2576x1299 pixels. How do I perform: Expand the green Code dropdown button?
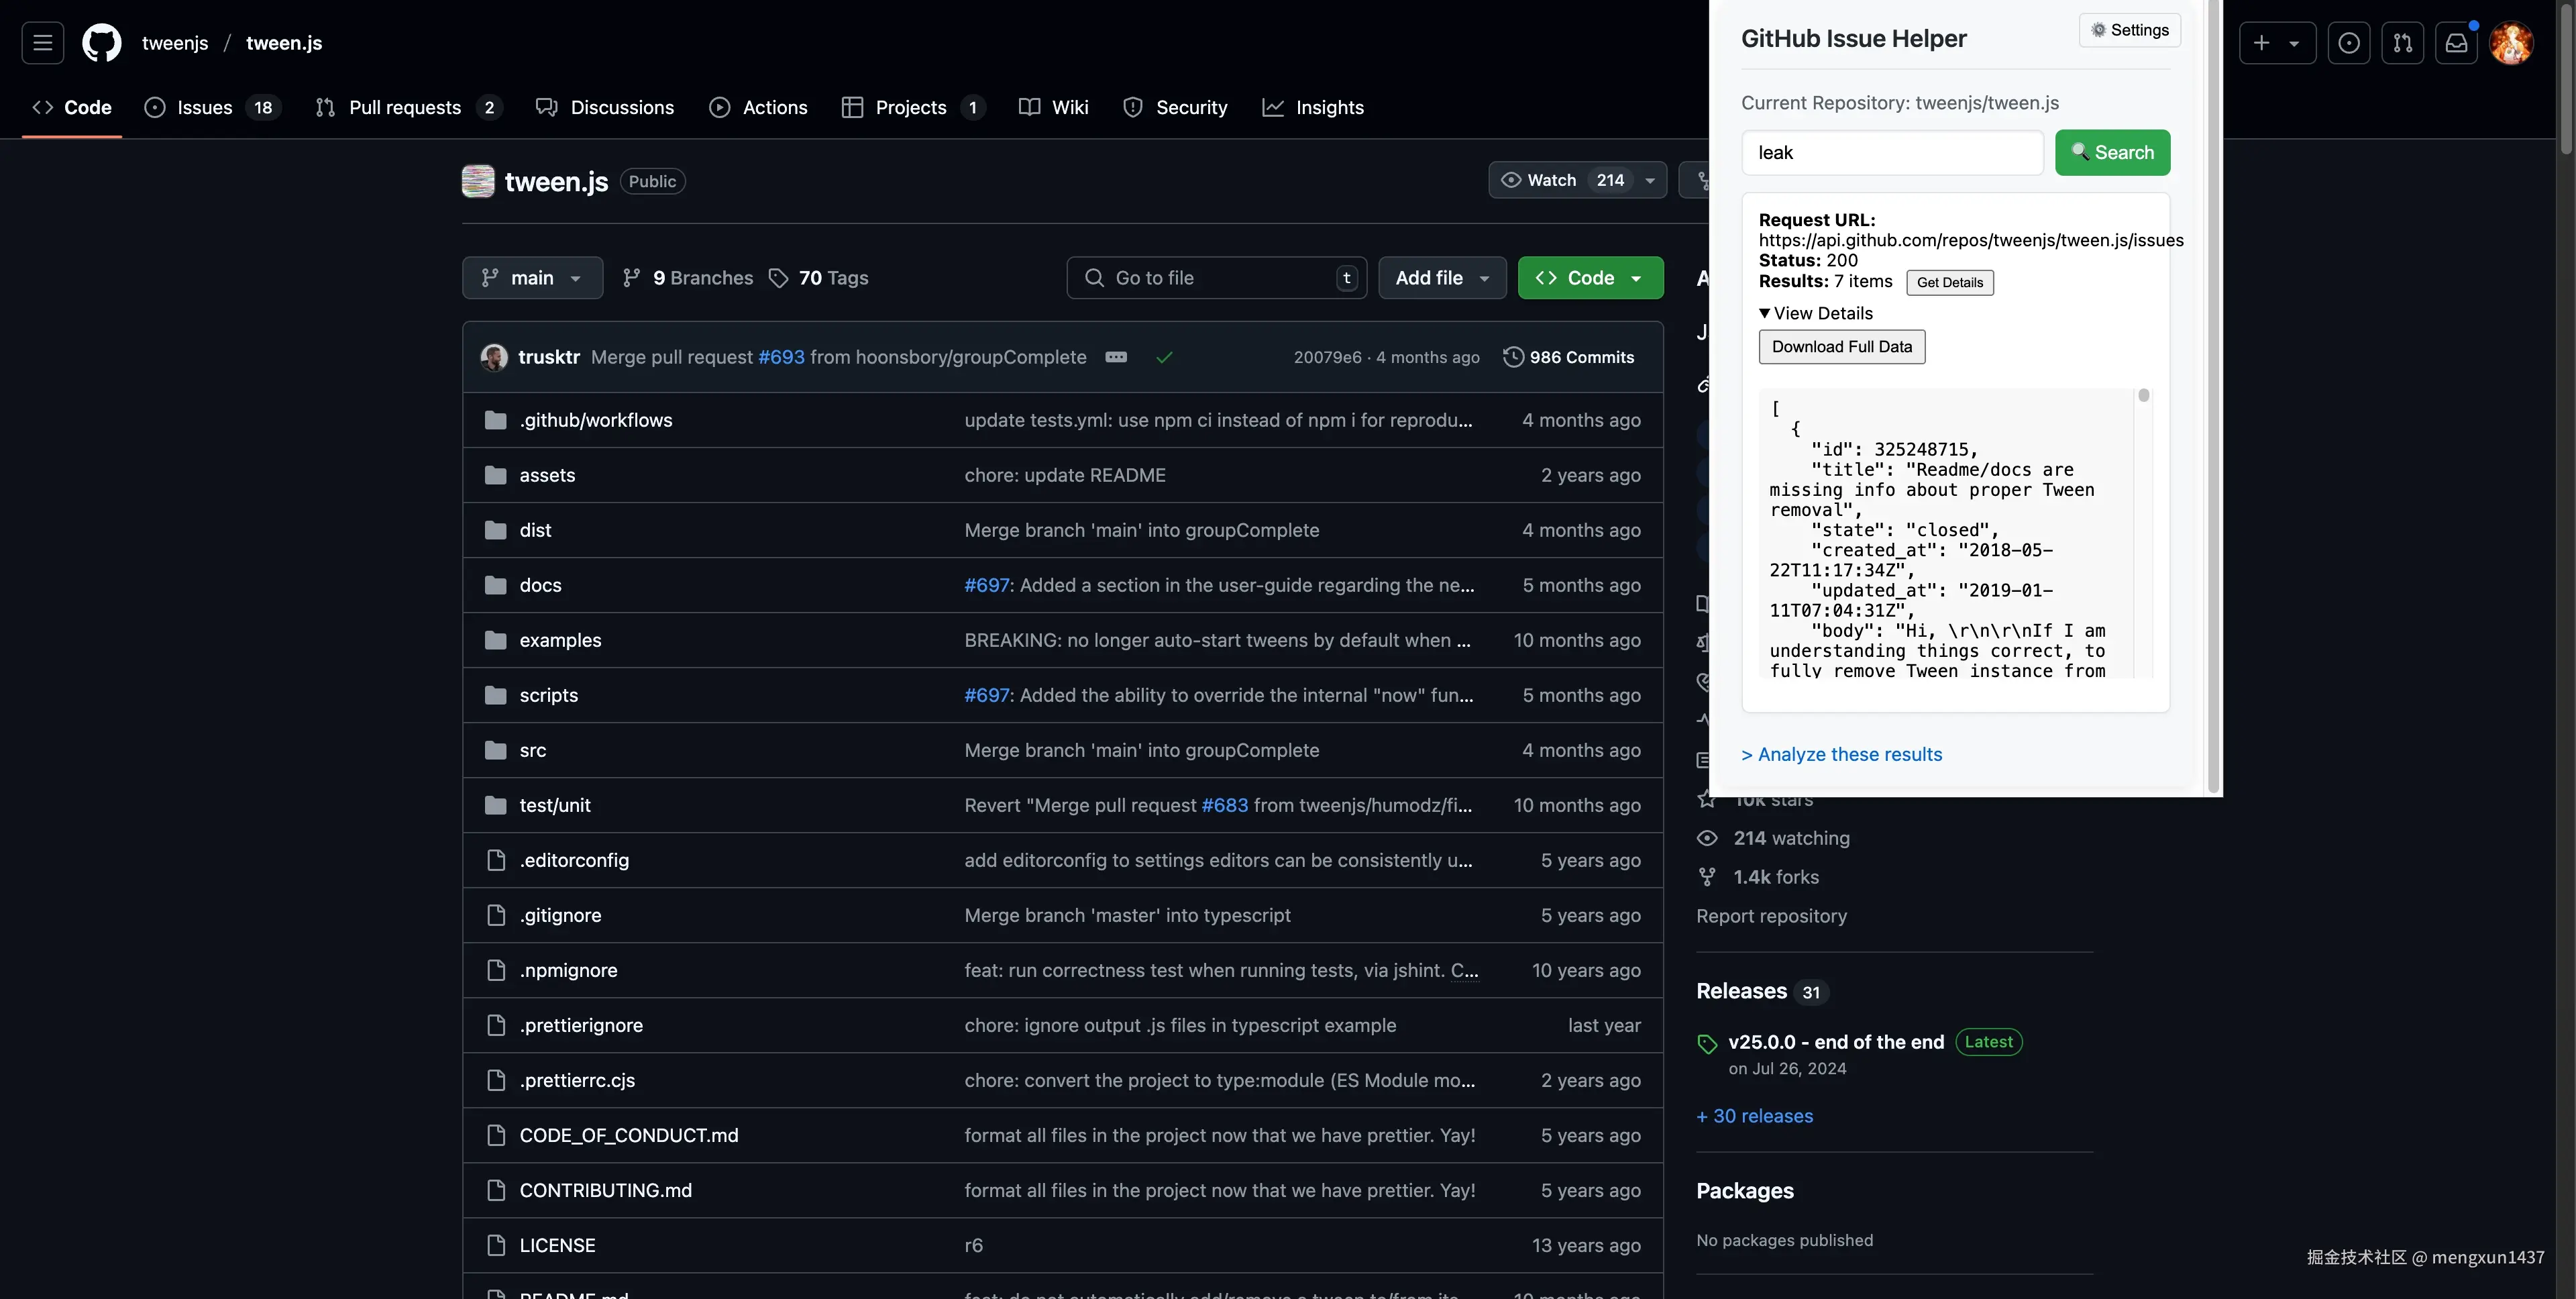1590,278
